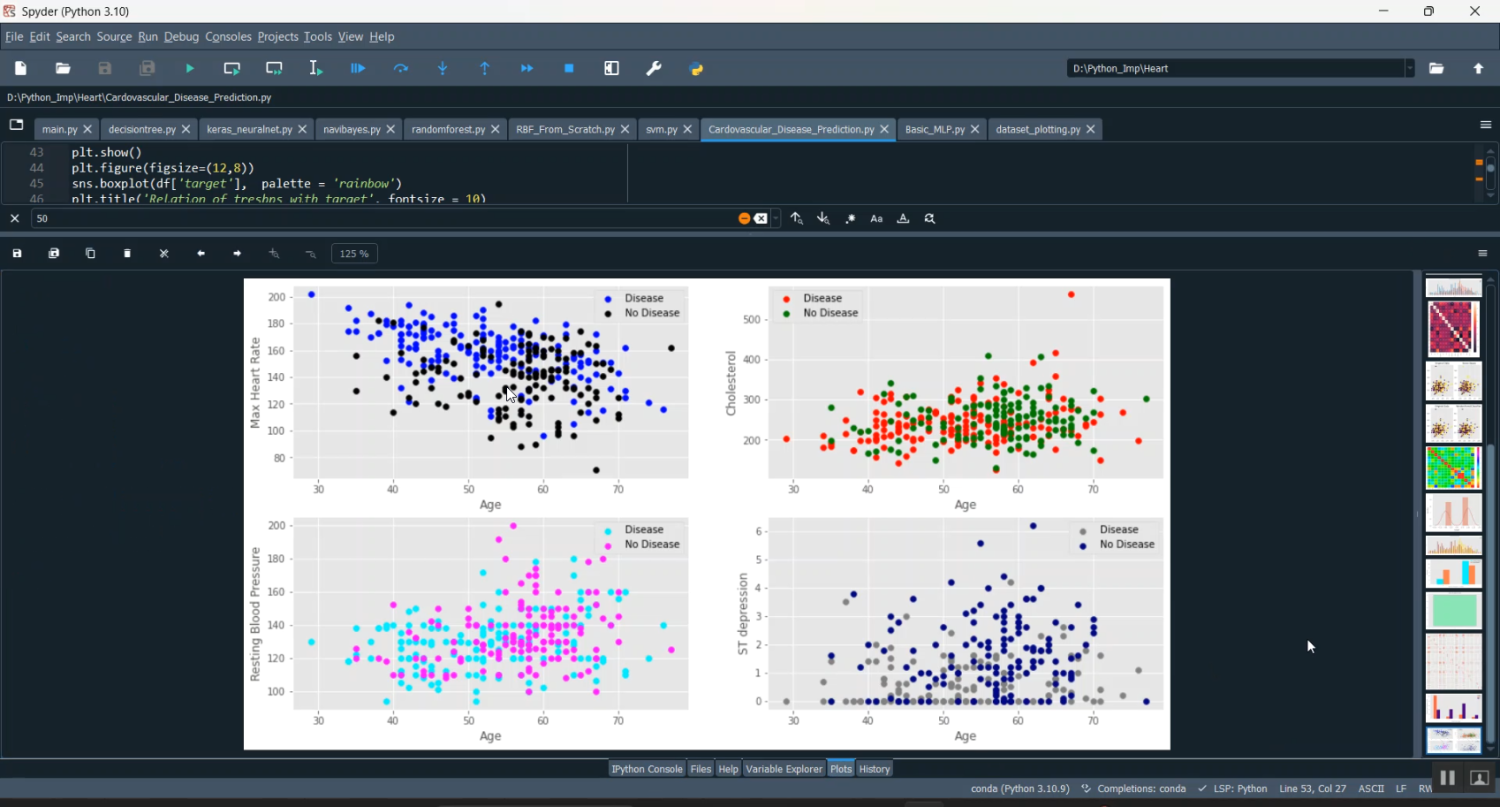Switch to the Variable Explorer pane
Screen dimensions: 1500x807
point(783,769)
